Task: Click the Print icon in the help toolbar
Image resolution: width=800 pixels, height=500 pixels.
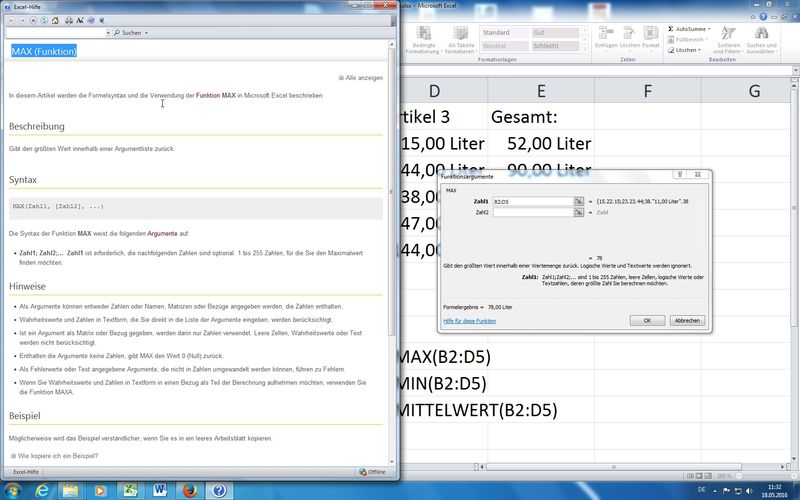Action: 70,19
